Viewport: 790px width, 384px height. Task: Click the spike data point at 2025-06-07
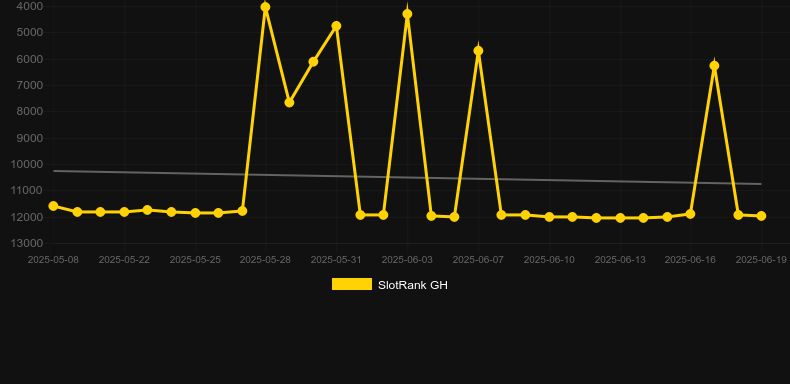tap(478, 51)
